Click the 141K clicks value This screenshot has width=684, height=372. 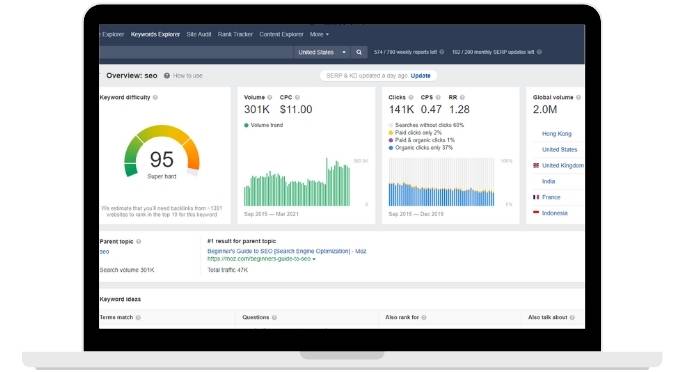[x=401, y=109]
